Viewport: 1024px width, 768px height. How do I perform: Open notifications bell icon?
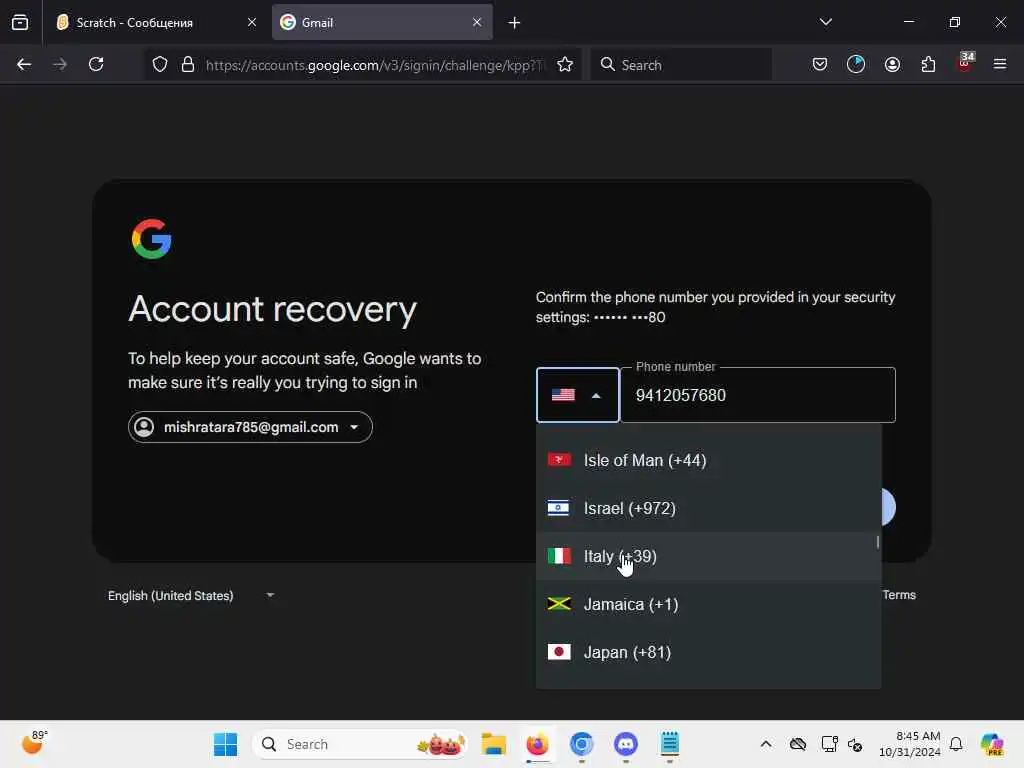[x=956, y=744]
